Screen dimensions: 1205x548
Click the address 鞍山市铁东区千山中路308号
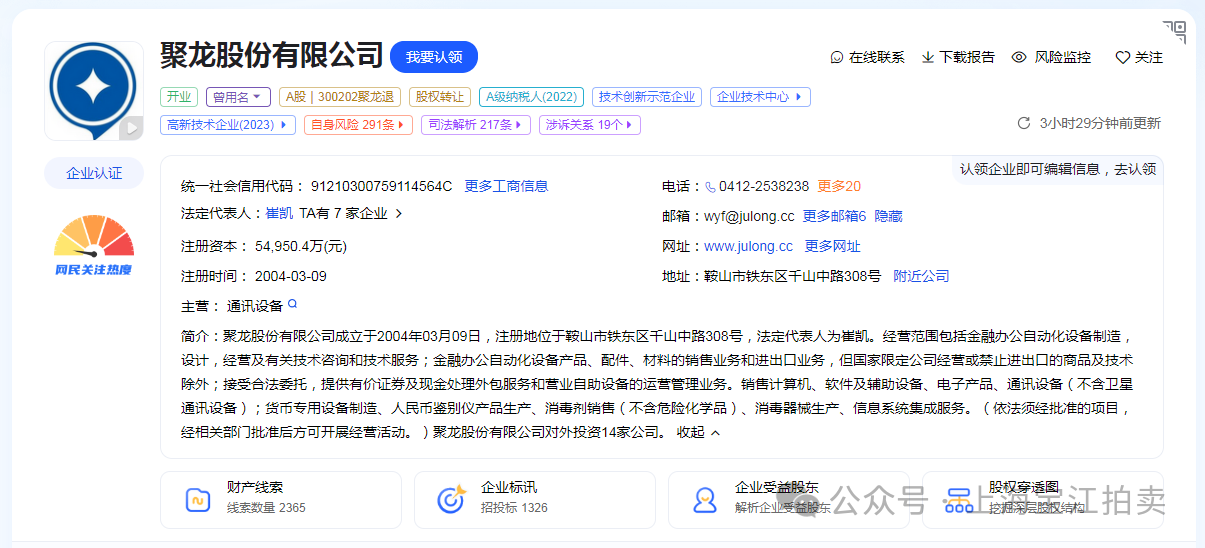click(x=792, y=276)
